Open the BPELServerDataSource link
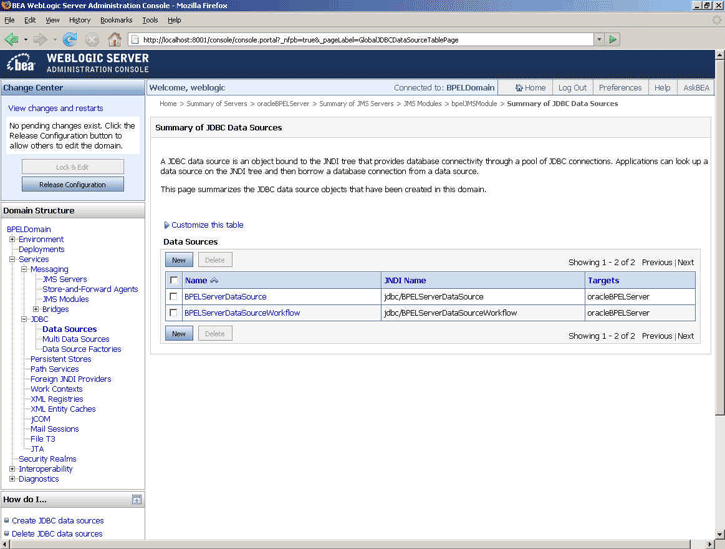The height and width of the screenshot is (549, 725). pos(226,297)
